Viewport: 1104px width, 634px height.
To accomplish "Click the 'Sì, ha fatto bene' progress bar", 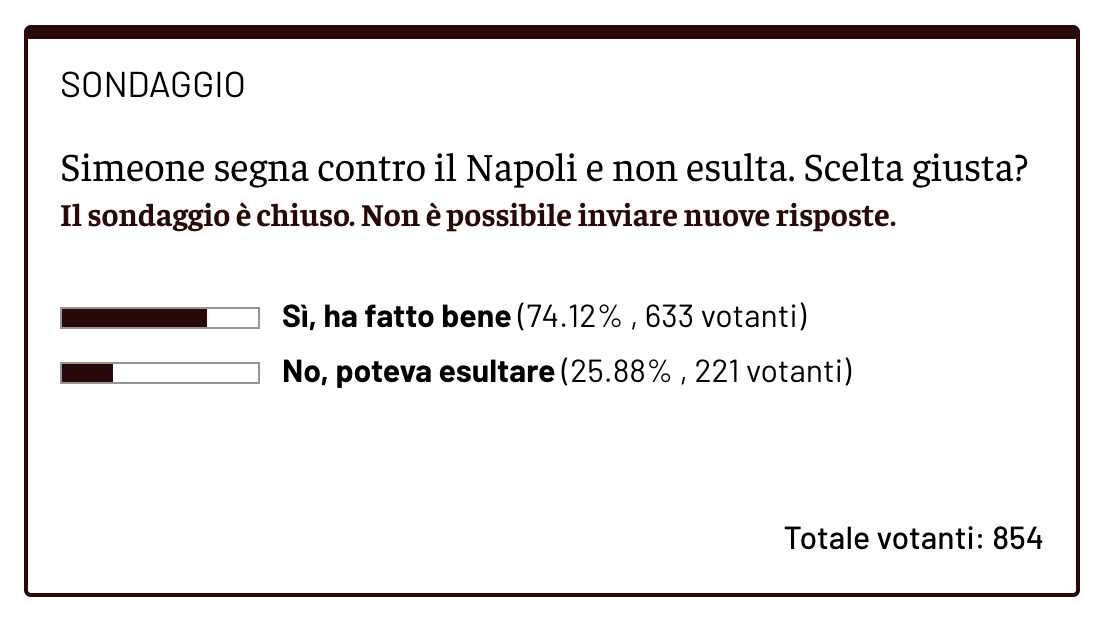I will pyautogui.click(x=160, y=318).
